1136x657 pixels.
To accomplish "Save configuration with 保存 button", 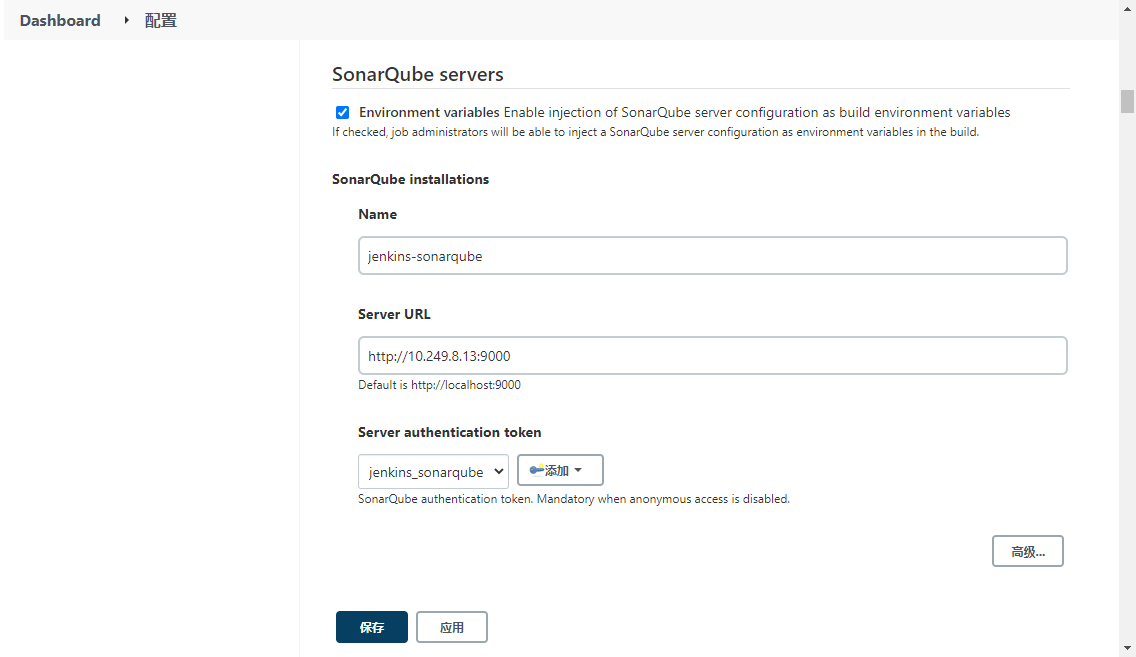I will click(372, 627).
